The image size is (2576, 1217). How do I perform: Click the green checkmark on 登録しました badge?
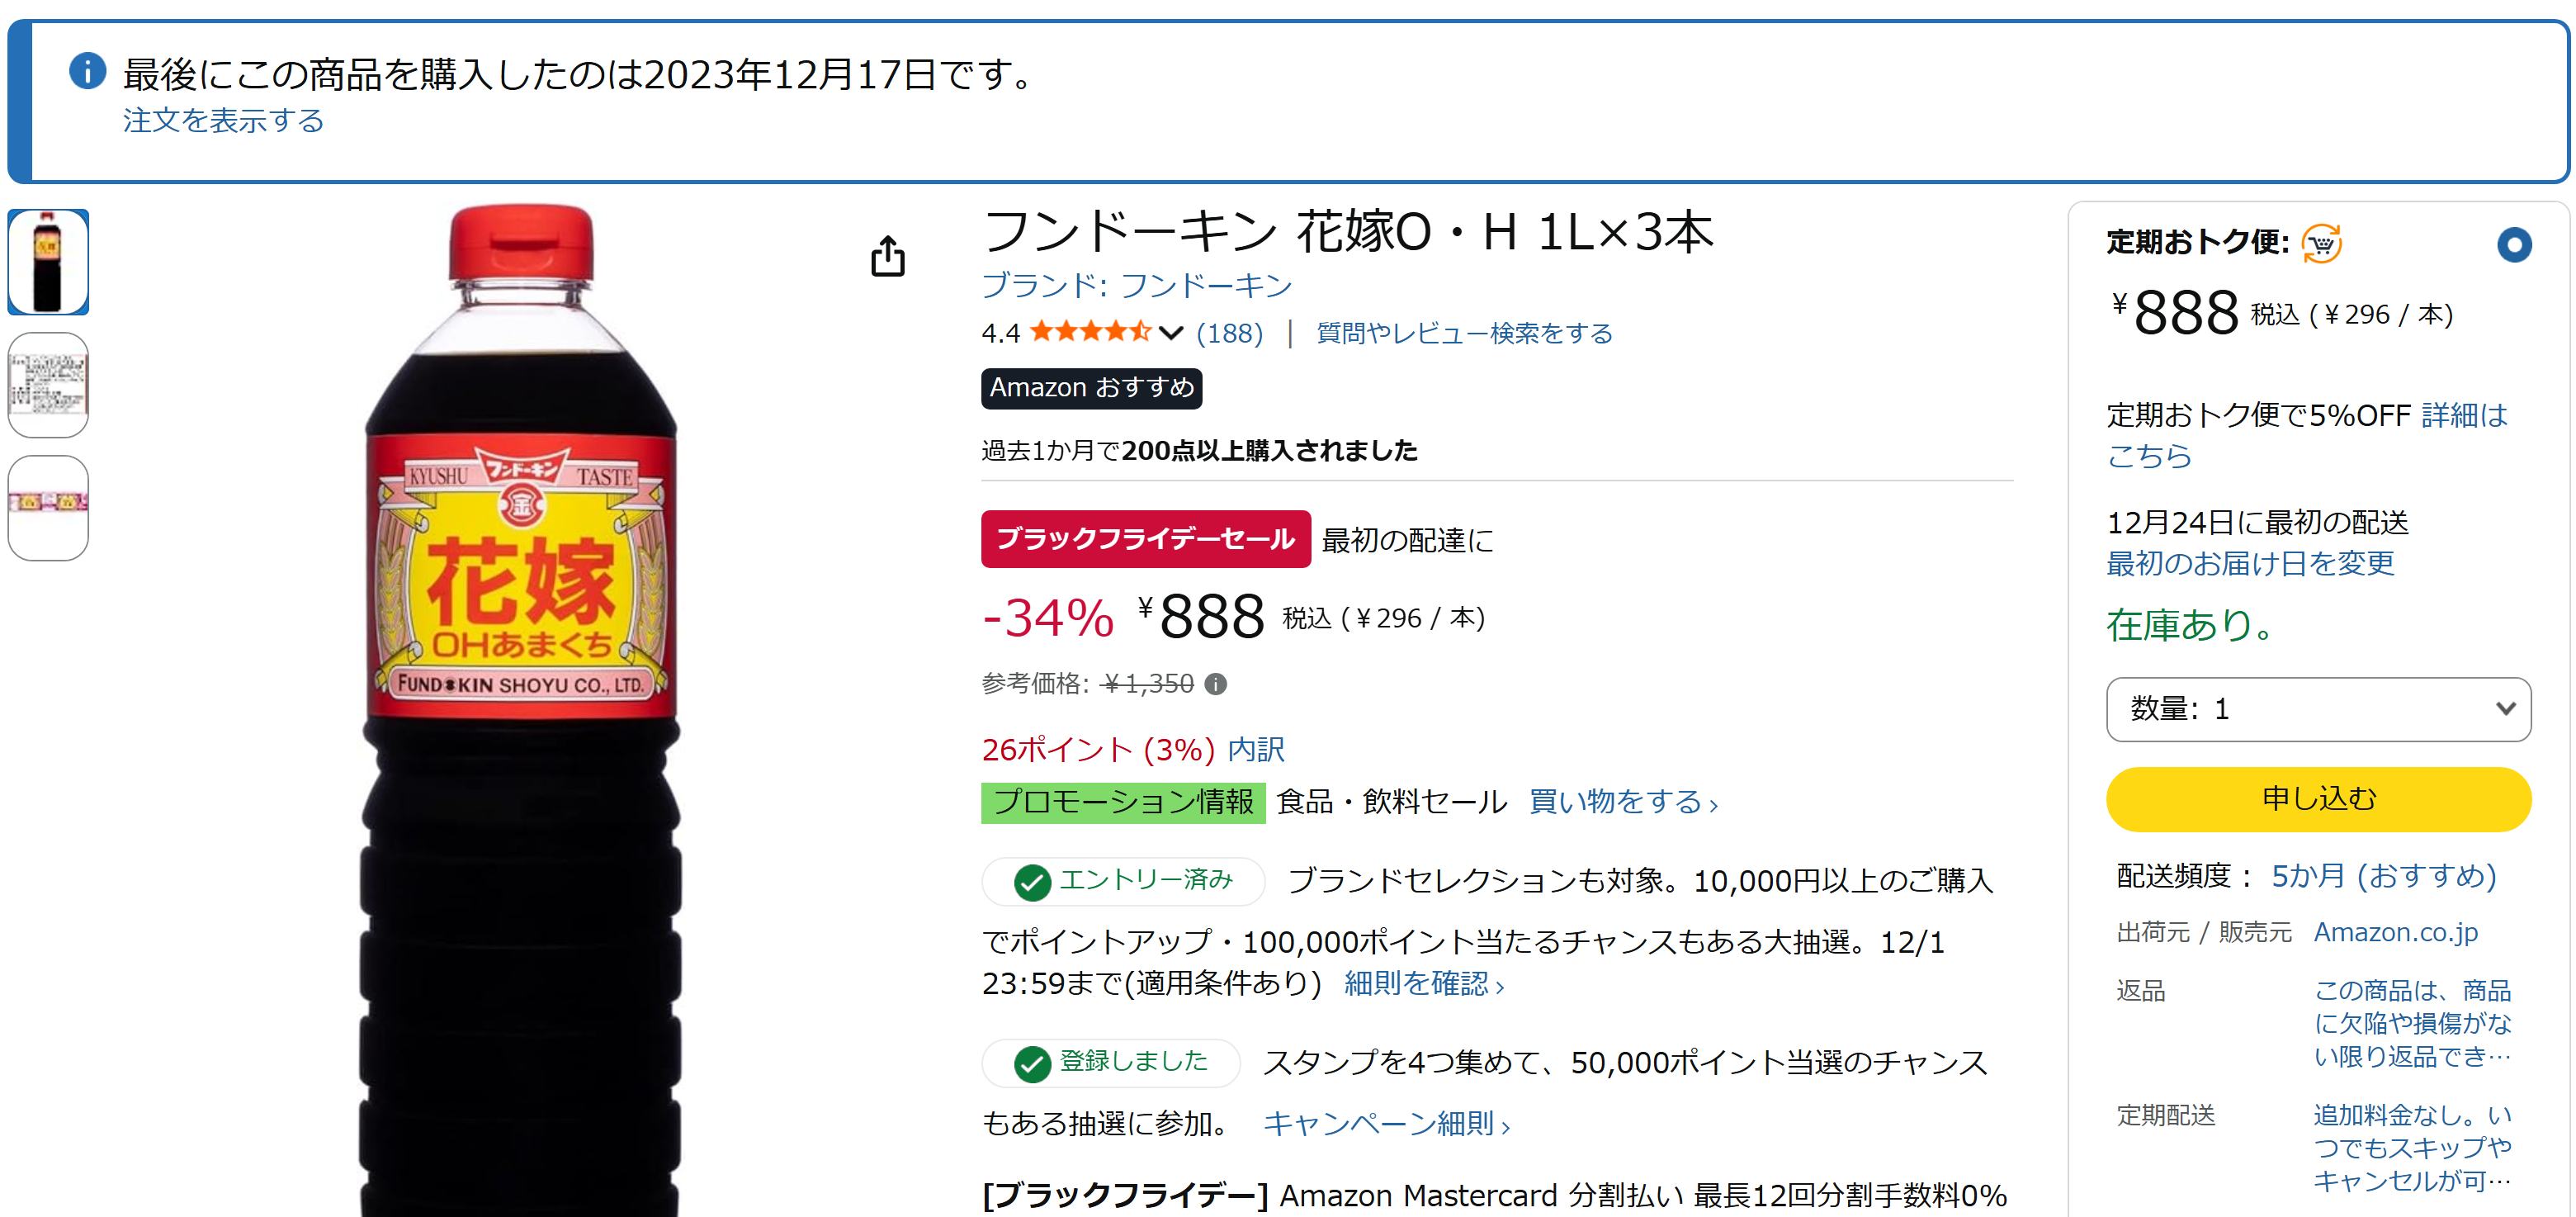click(1032, 1064)
